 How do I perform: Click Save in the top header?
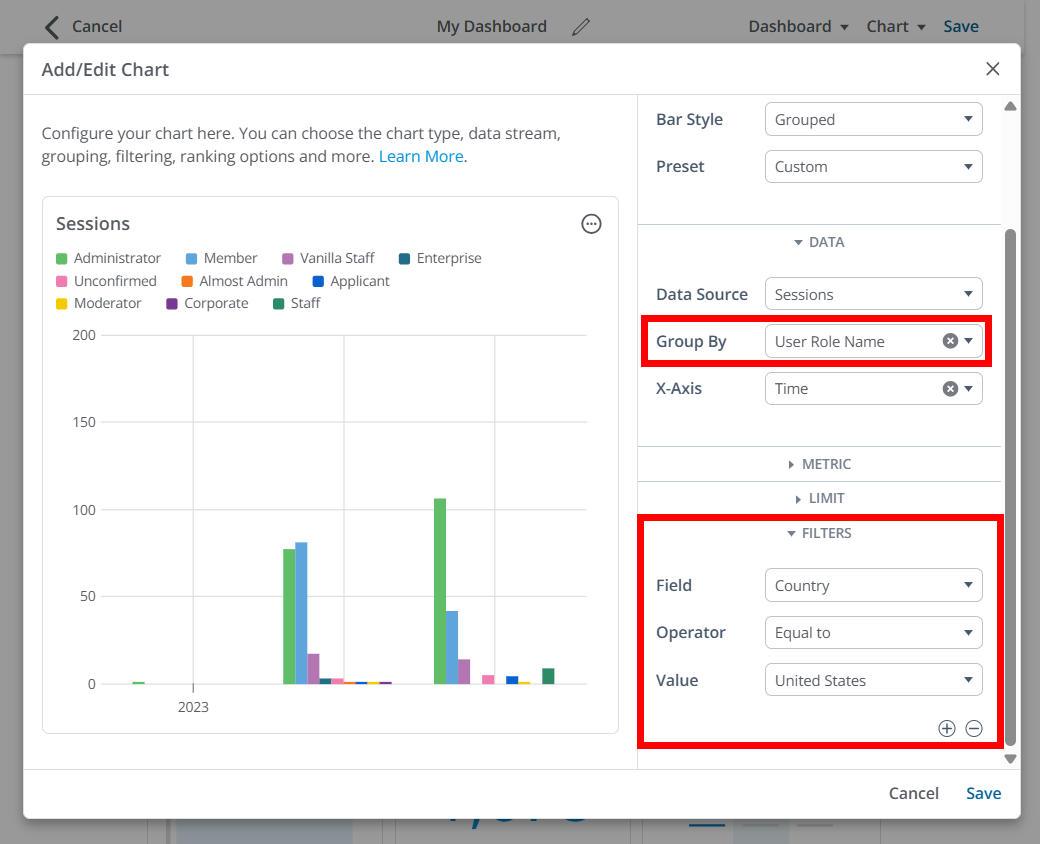click(960, 27)
